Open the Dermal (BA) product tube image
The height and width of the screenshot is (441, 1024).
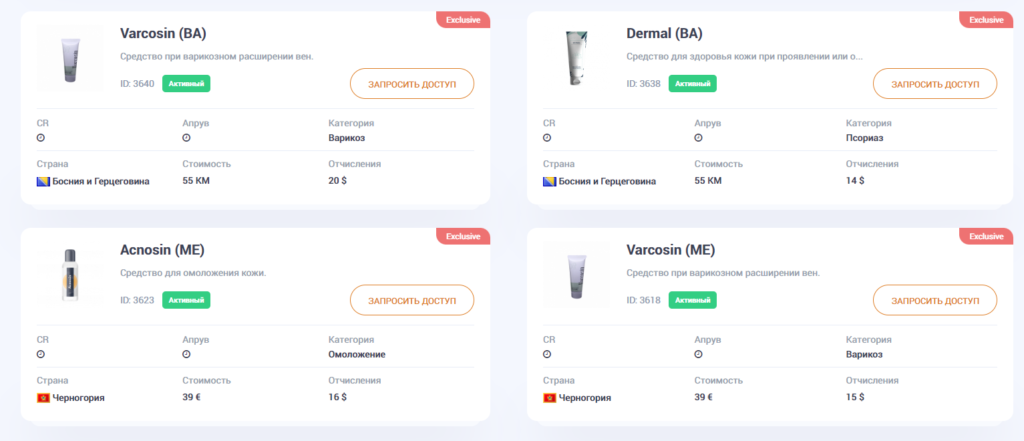coord(576,59)
